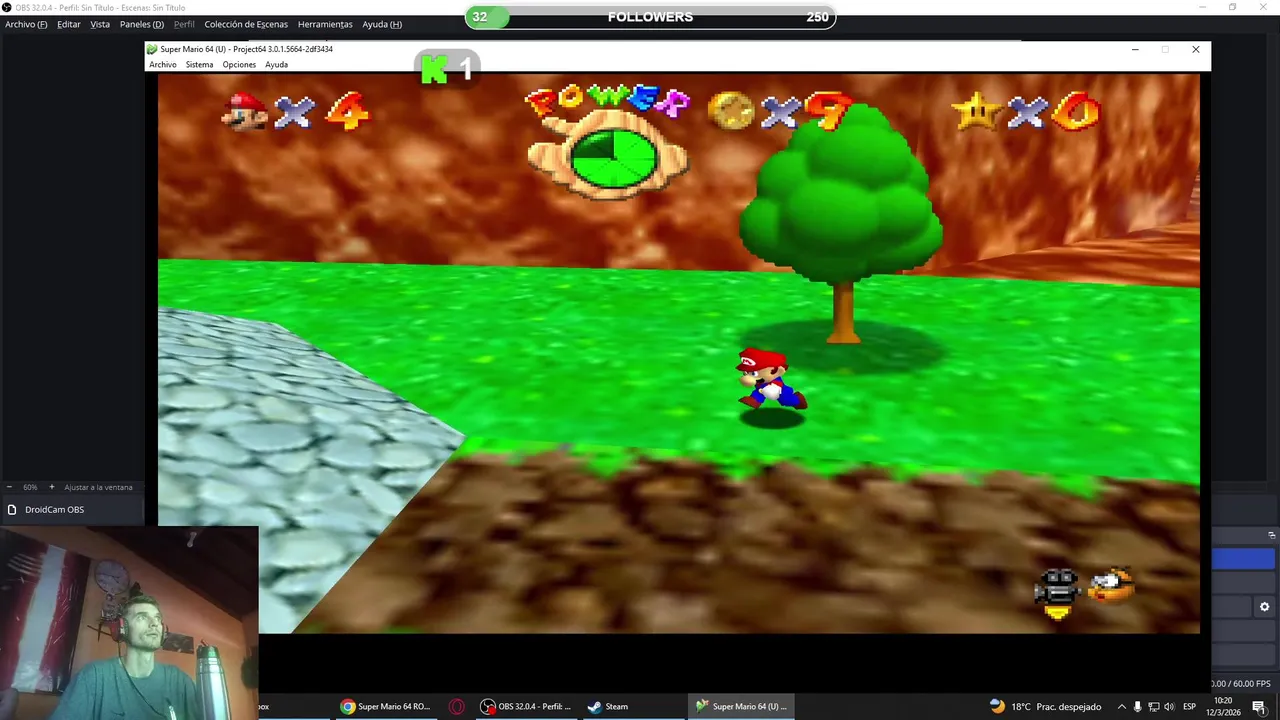Click the 60% zoom value
Viewport: 1280px width, 720px height.
[x=30, y=487]
